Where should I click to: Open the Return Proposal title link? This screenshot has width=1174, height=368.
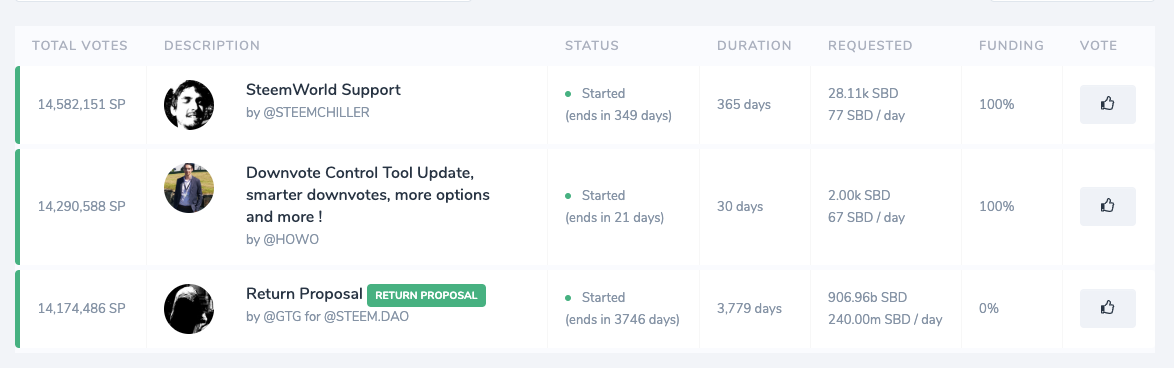pos(304,294)
